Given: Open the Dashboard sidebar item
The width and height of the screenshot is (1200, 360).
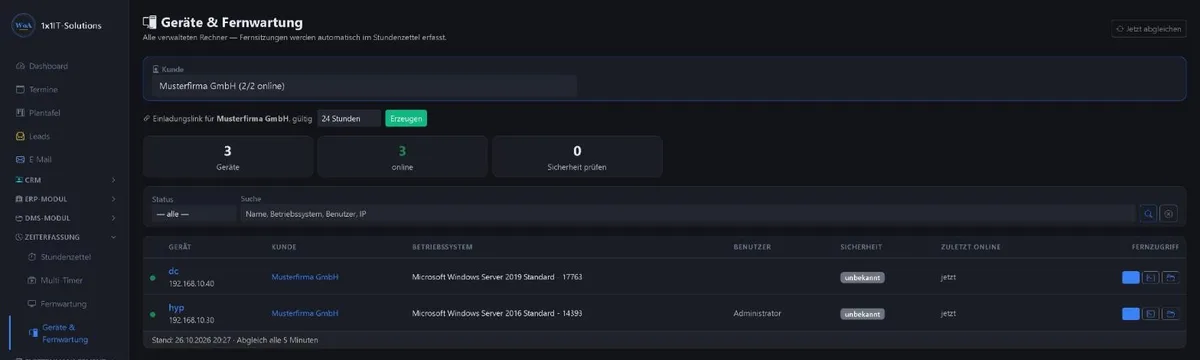Looking at the screenshot, I should click(x=64, y=66).
